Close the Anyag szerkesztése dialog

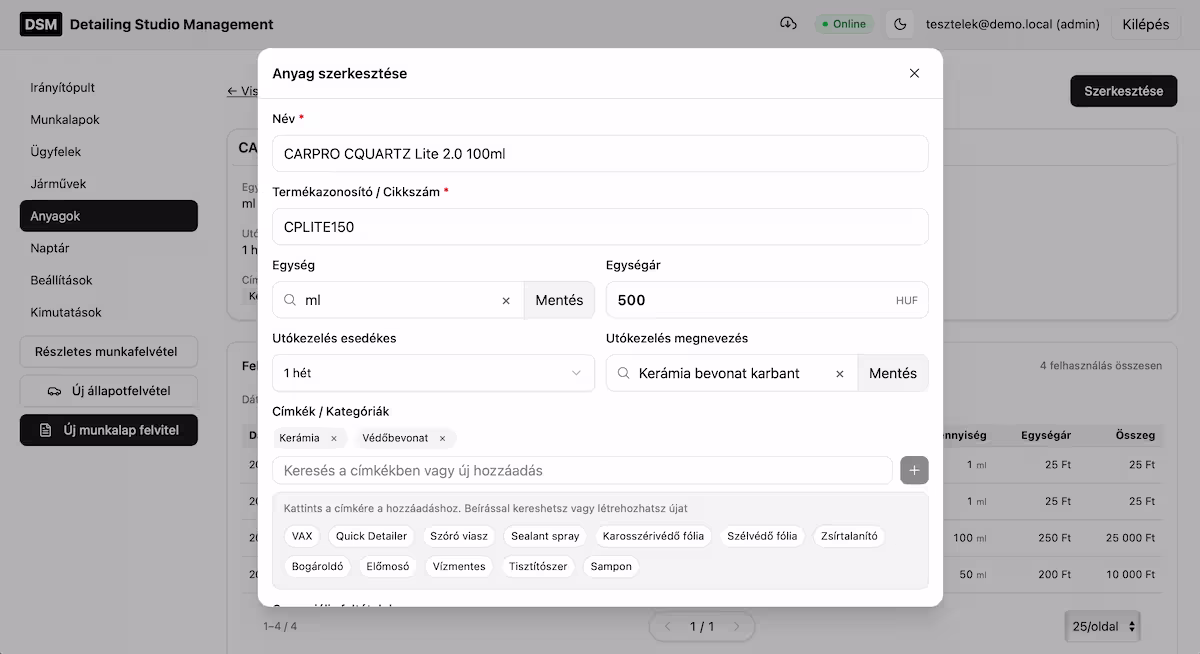pyautogui.click(x=914, y=73)
